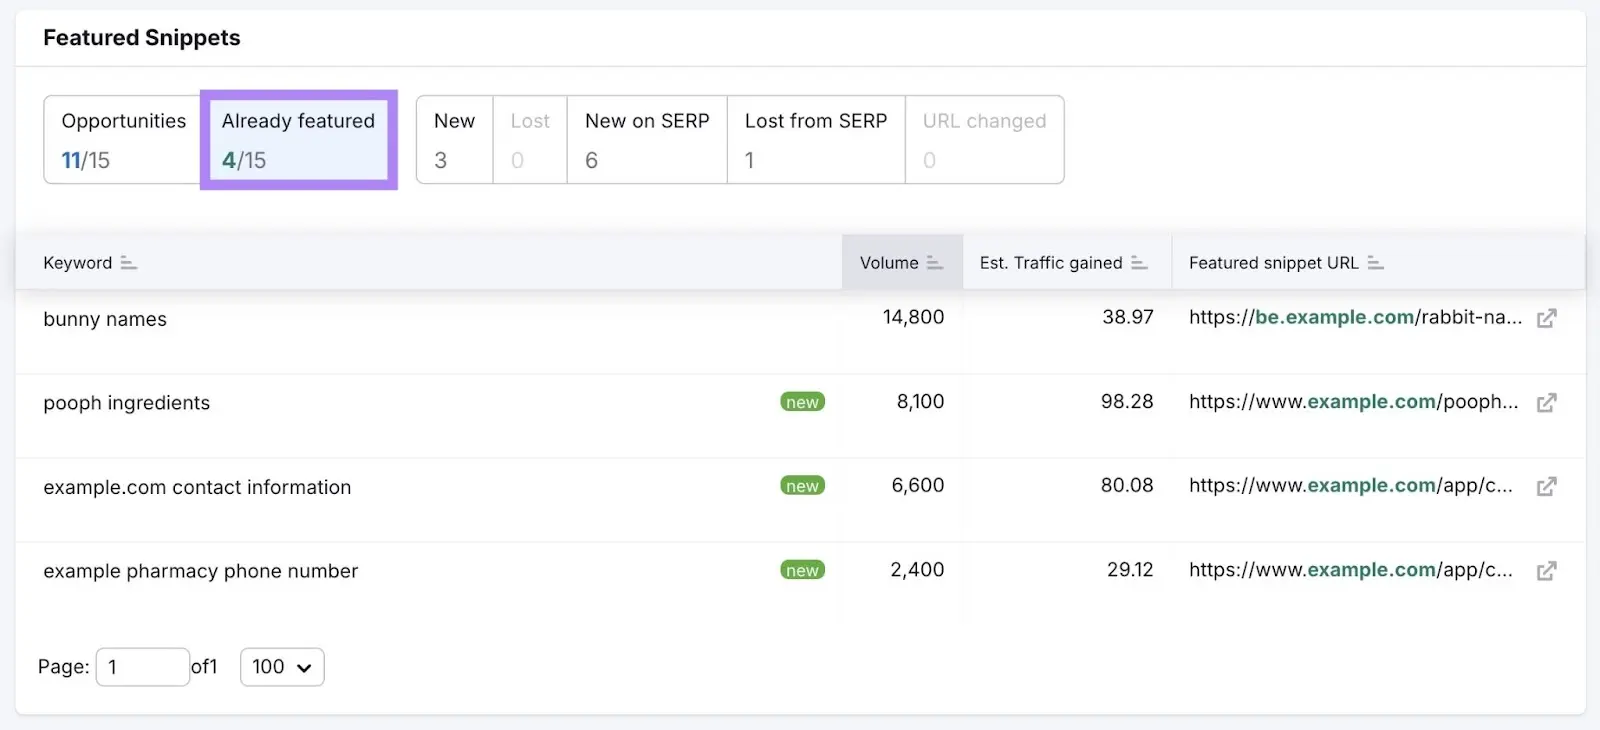
Task: Open external link icon for contact information row
Action: (x=1546, y=487)
